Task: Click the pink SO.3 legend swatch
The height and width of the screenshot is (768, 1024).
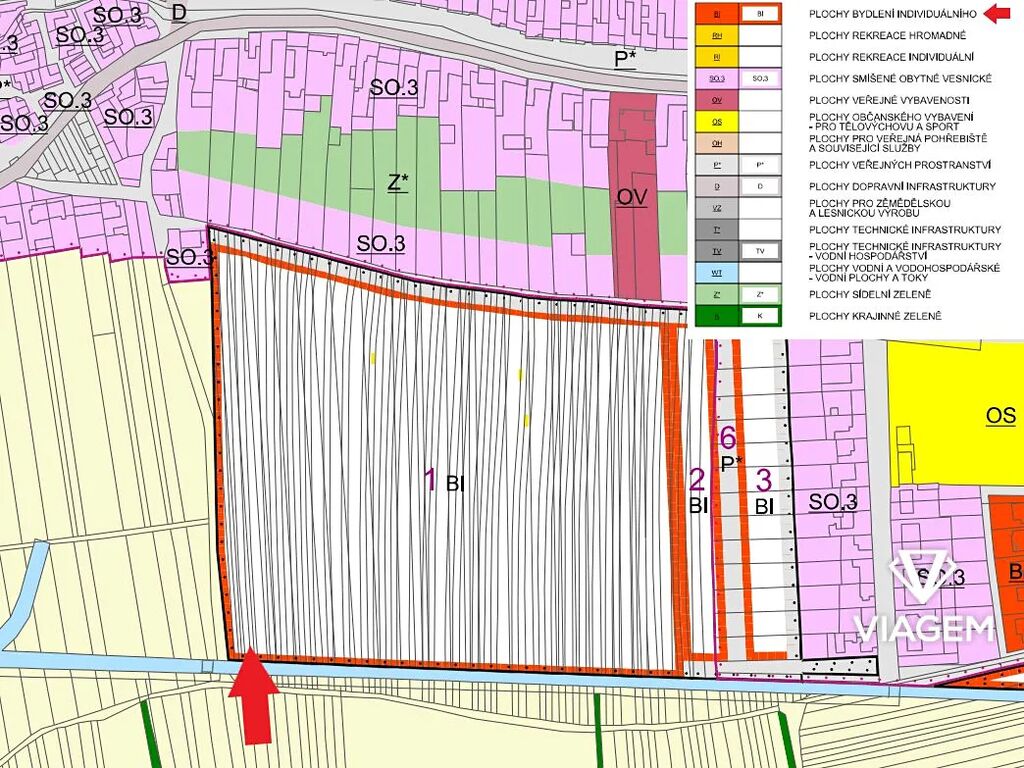Action: (717, 78)
